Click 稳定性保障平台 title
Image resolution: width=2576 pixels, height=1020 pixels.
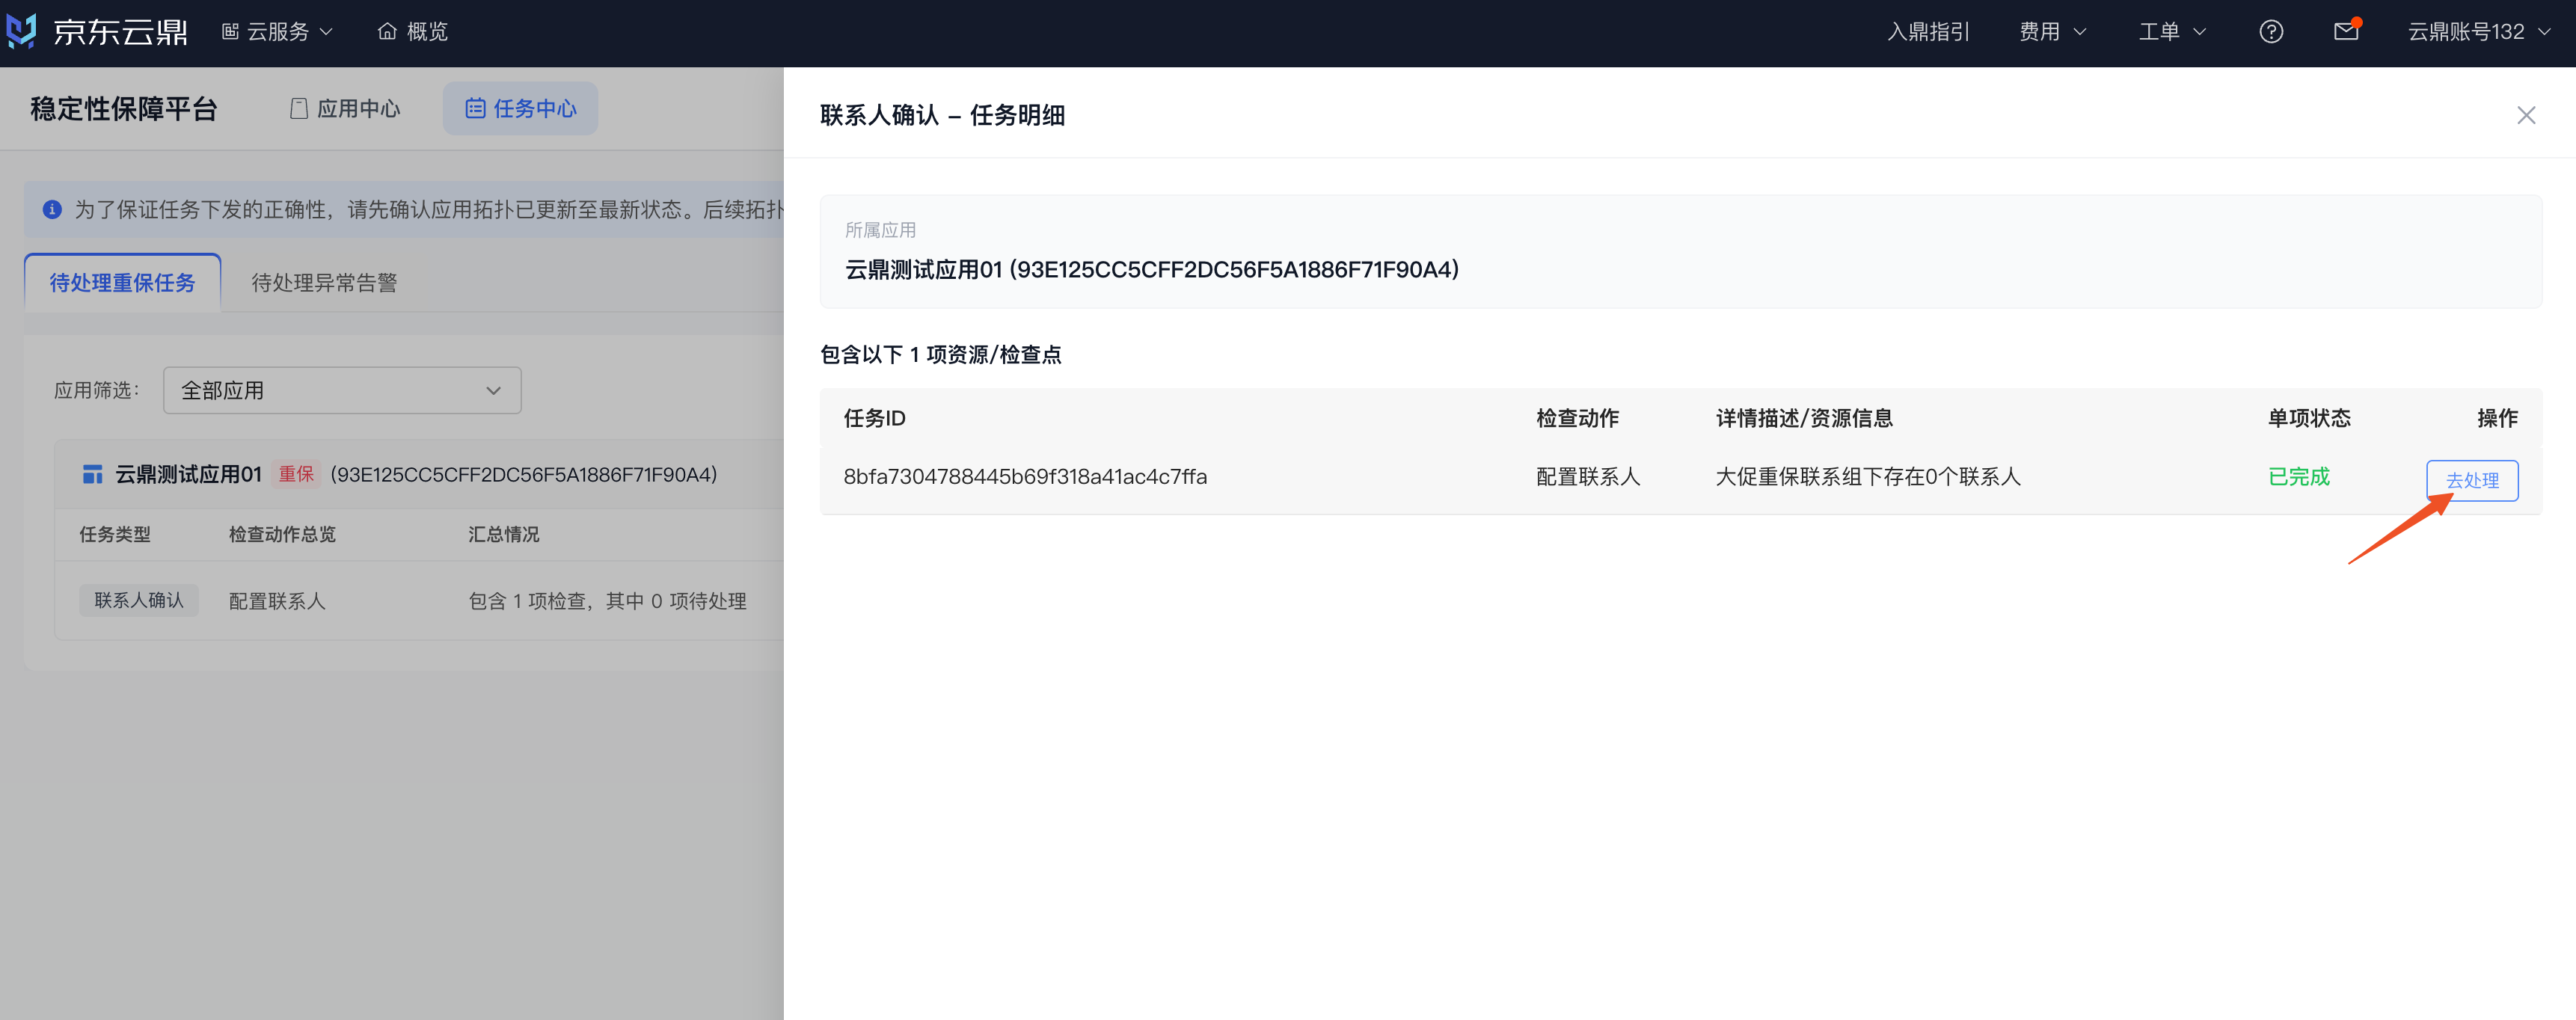[x=124, y=108]
